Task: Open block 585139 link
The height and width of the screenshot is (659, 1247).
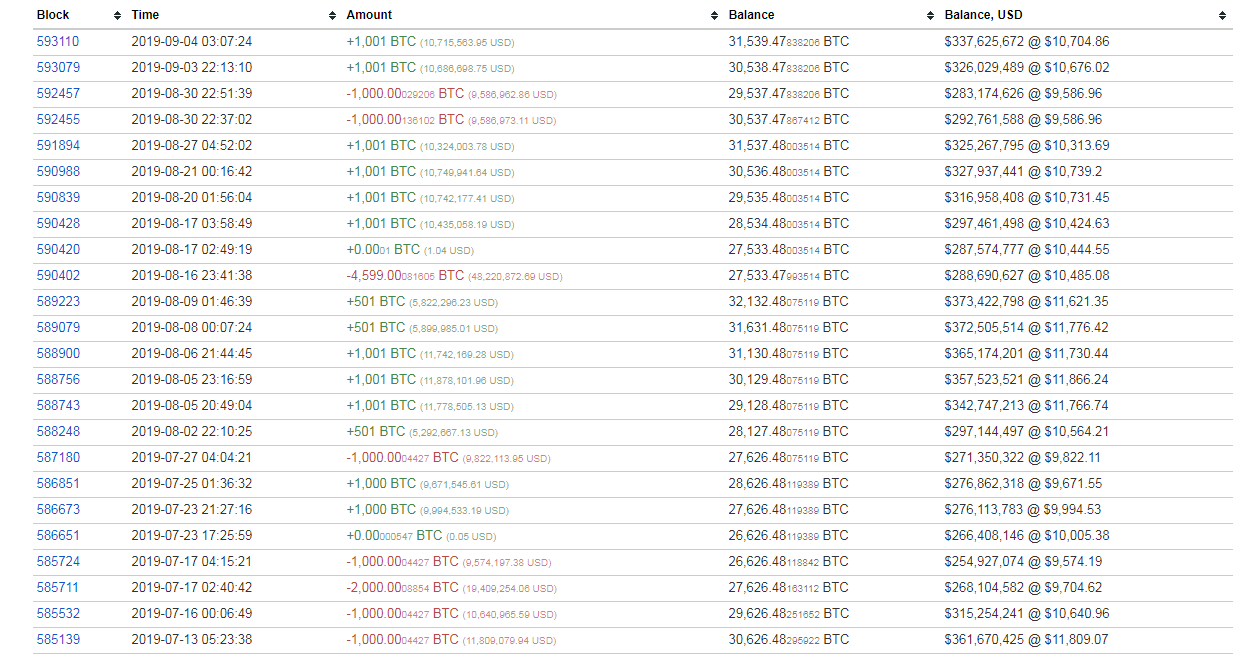Action: point(58,640)
